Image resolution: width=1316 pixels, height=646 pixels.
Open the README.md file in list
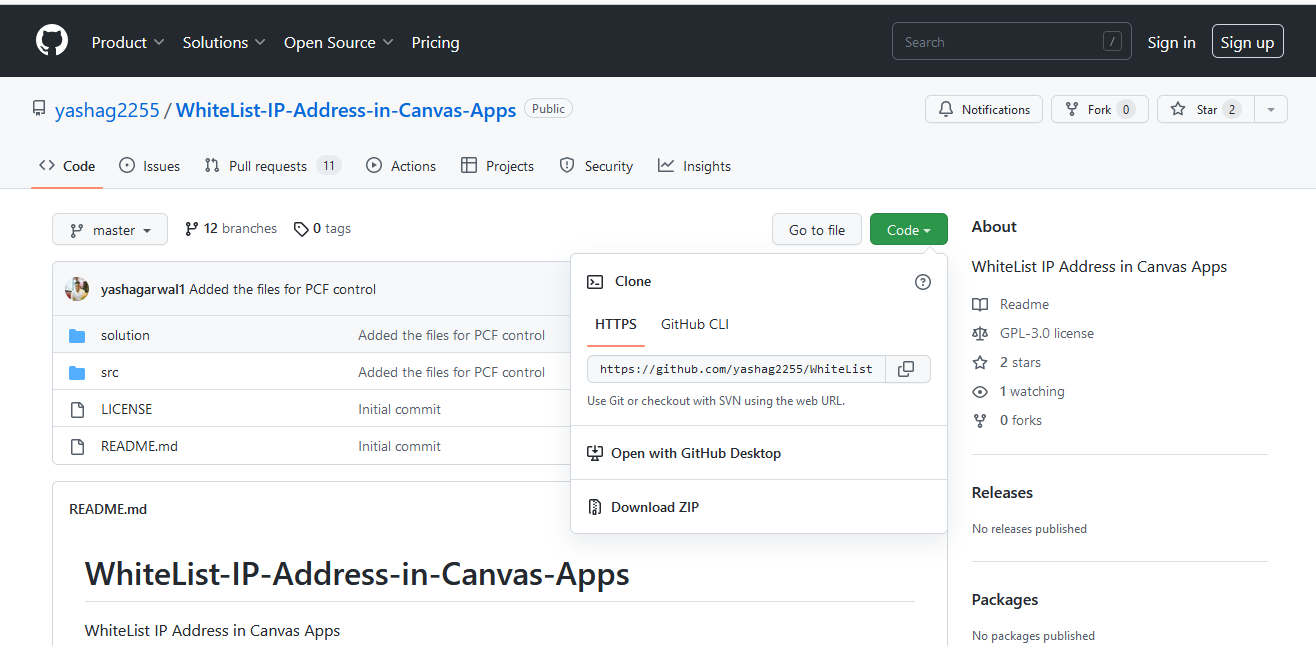click(139, 446)
